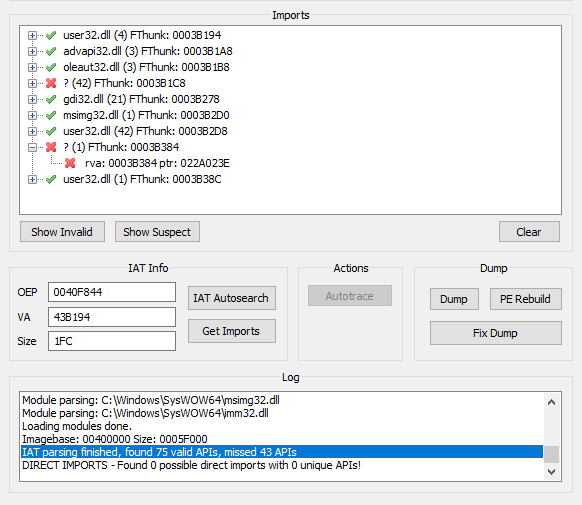
Task: Click green checkmark icon of advapi32.dll
Action: (51, 51)
